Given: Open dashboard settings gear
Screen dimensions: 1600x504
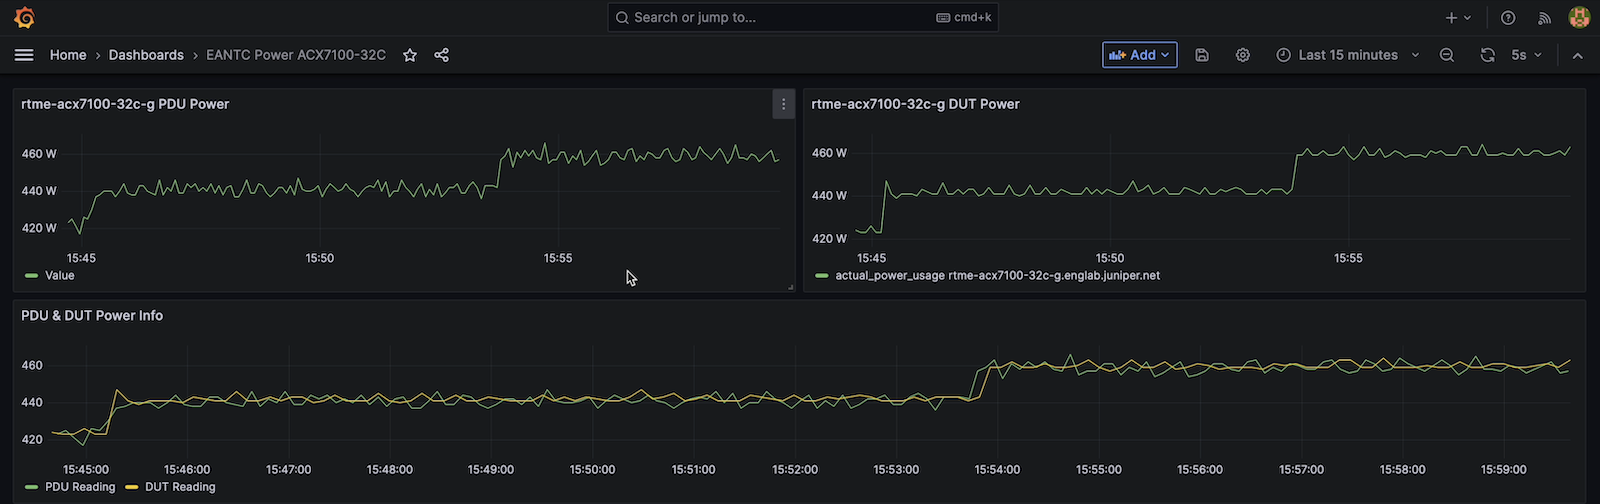Looking at the screenshot, I should click(1243, 55).
